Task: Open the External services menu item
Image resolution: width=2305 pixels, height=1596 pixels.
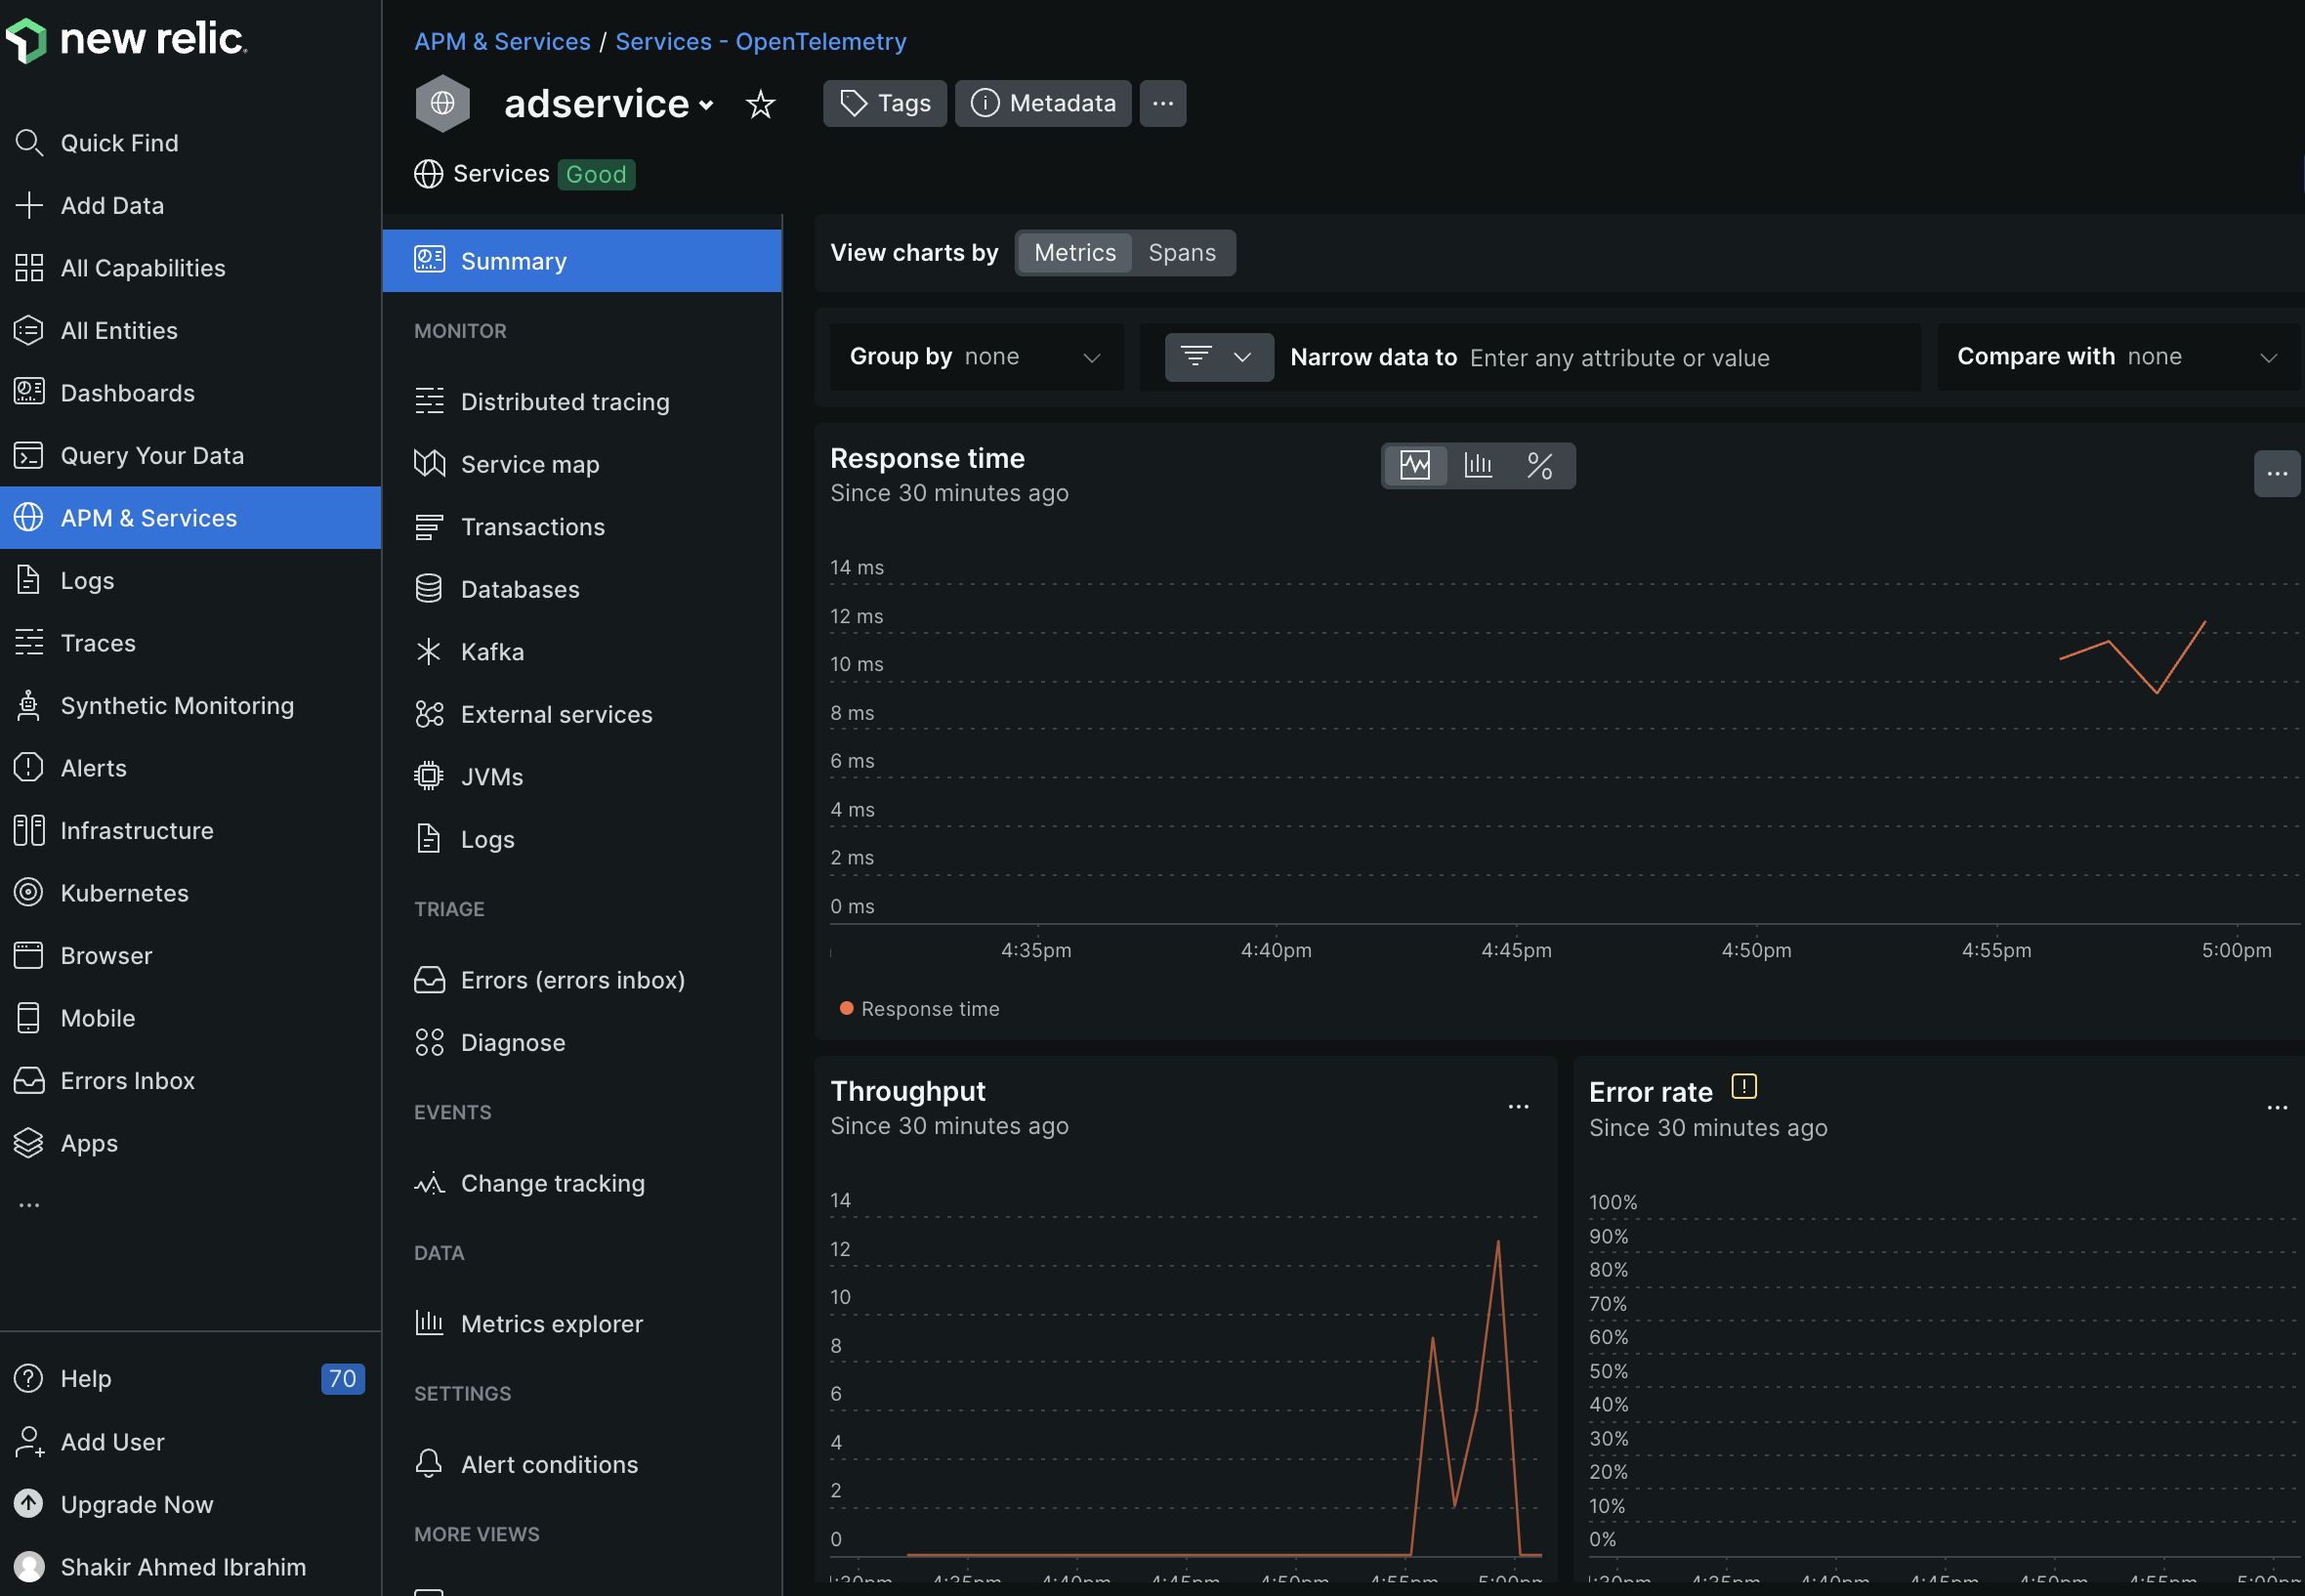Action: (582, 714)
